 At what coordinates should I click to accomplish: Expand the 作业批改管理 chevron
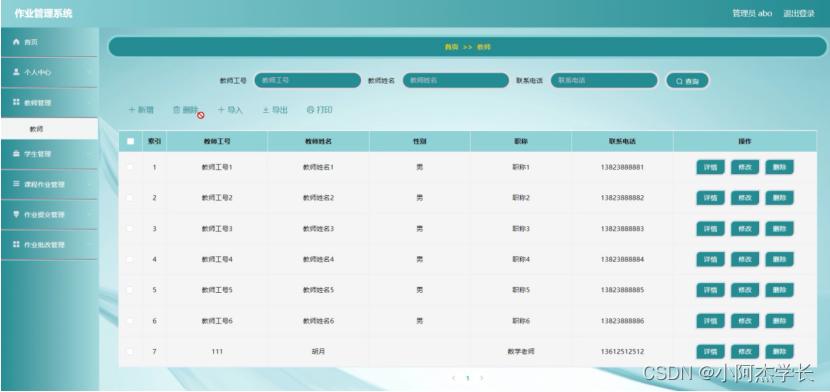click(x=89, y=244)
